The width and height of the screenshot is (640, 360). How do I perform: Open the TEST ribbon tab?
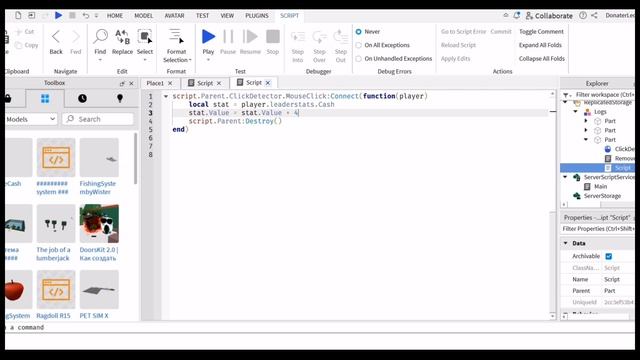coord(202,16)
